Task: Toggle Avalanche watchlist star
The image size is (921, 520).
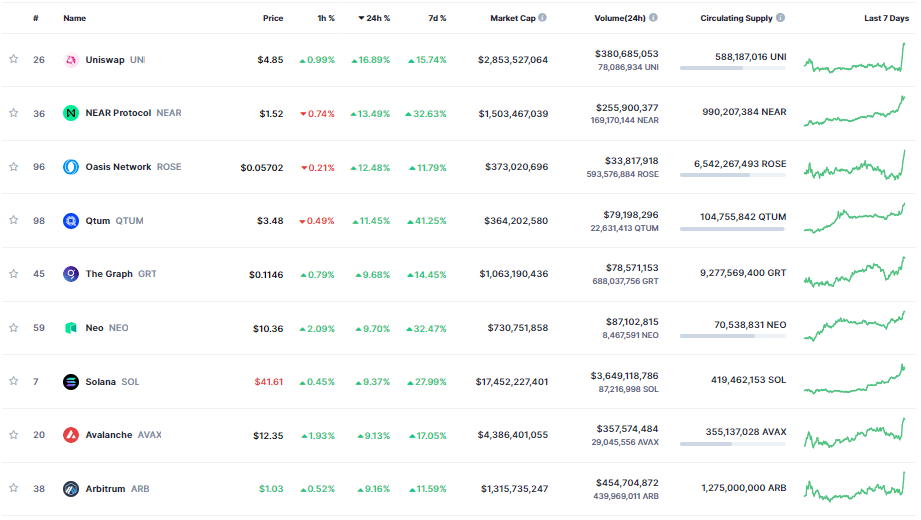Action: 14,435
